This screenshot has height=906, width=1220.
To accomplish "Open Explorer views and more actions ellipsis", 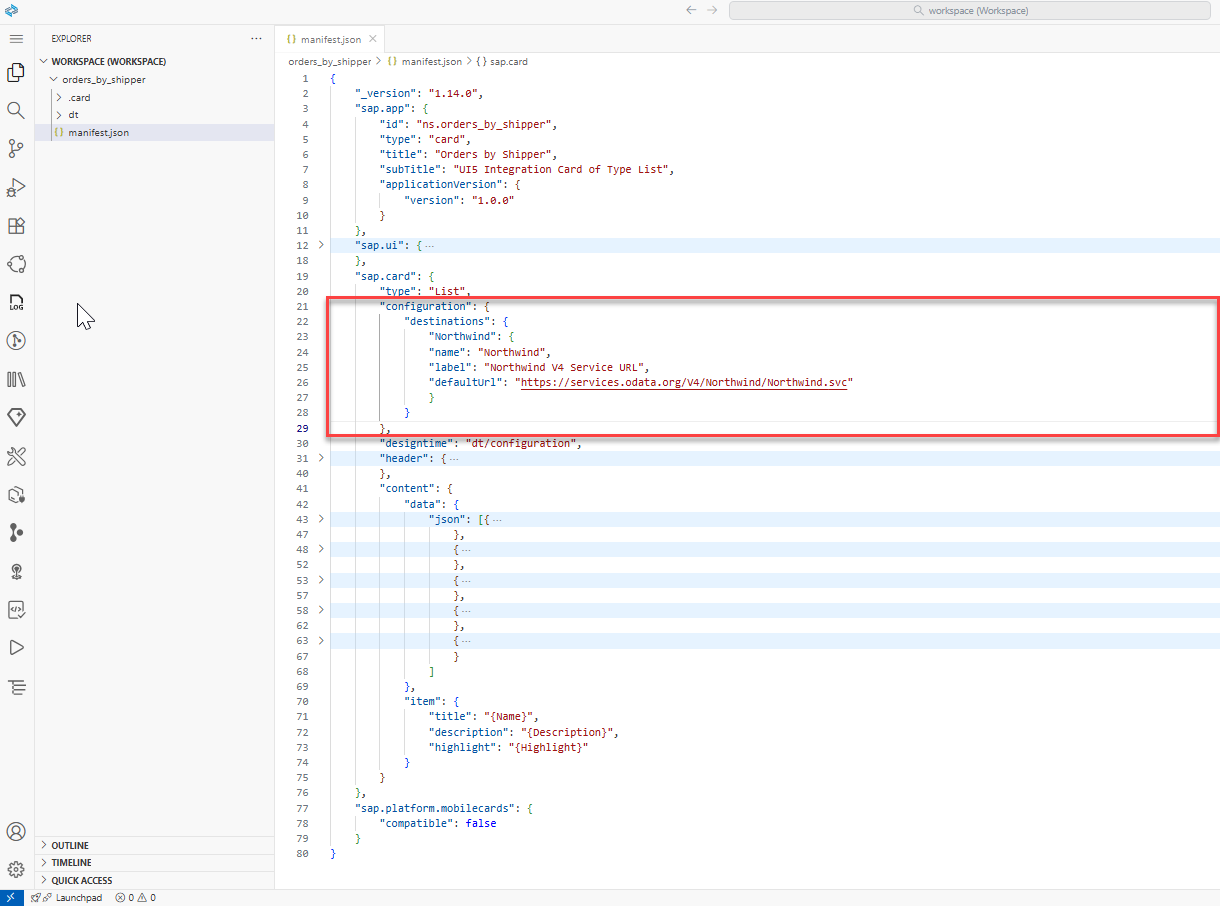I will (x=257, y=39).
